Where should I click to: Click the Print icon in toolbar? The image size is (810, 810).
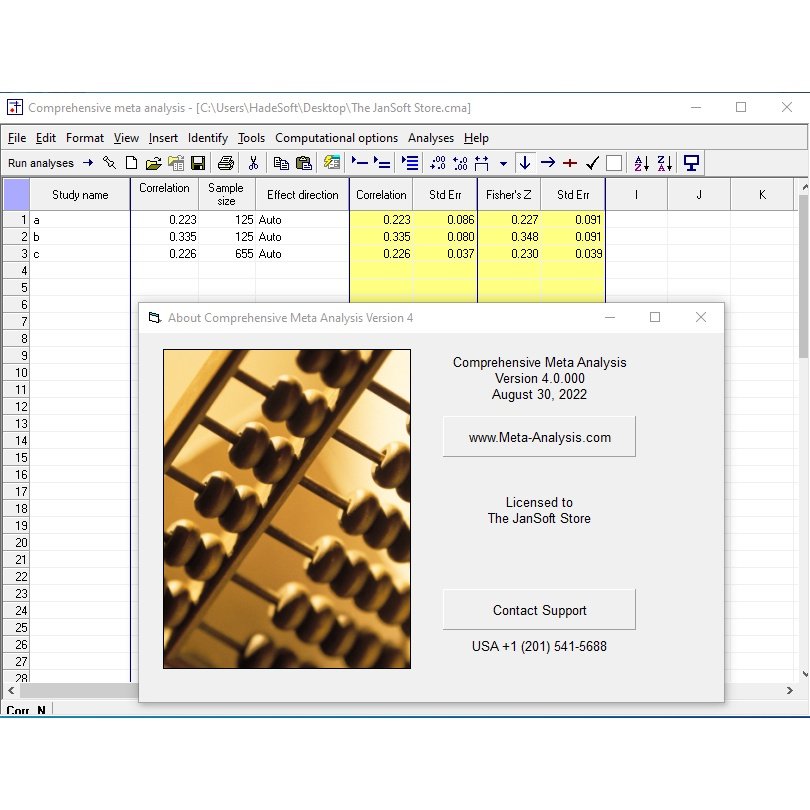(x=226, y=163)
